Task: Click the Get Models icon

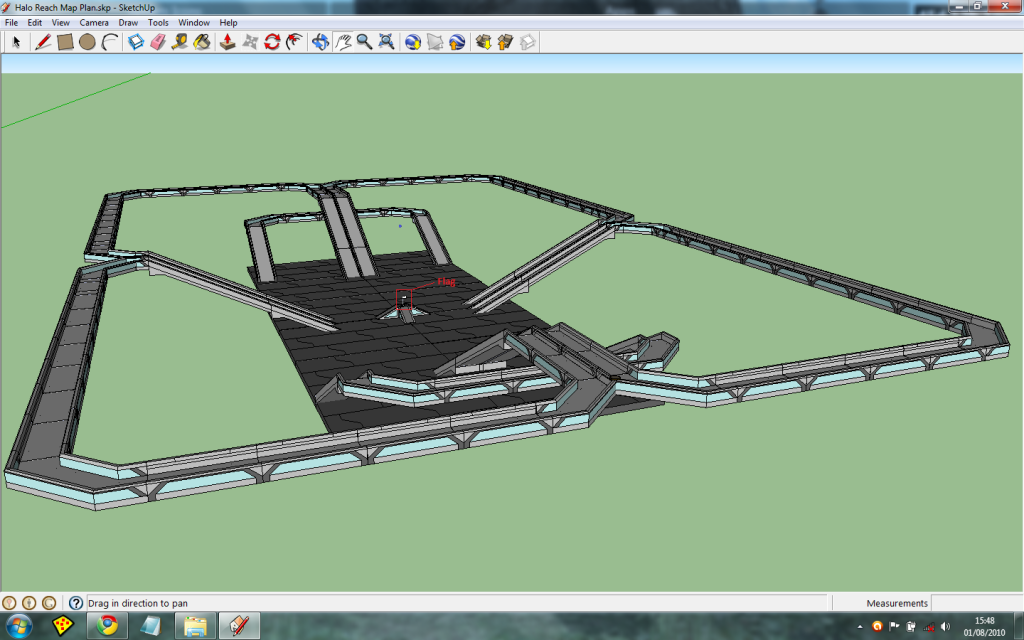Action: [483, 42]
